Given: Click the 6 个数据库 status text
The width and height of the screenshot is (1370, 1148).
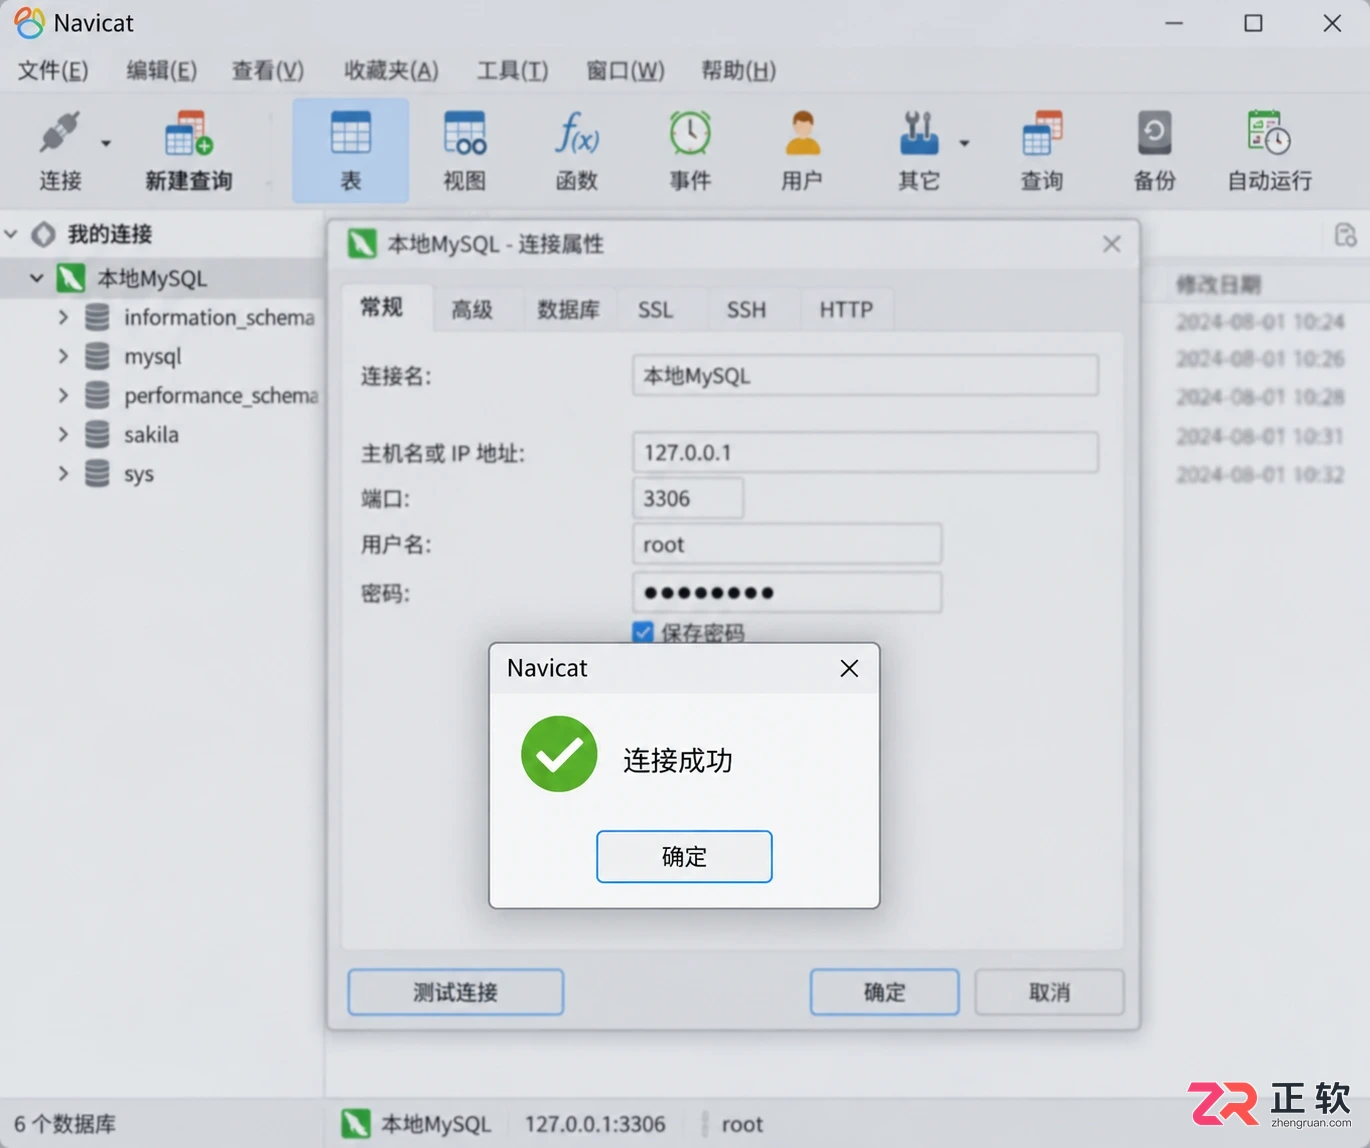Looking at the screenshot, I should (65, 1124).
